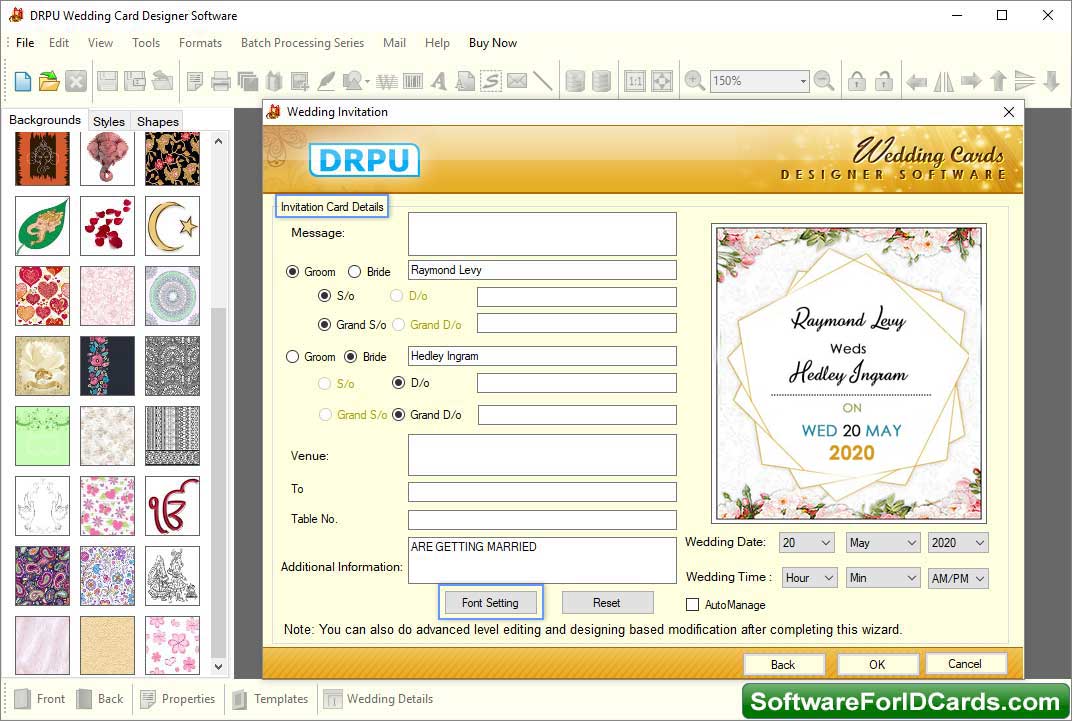Click the envelope mail icon in toolbar
1072x721 pixels.
[517, 81]
